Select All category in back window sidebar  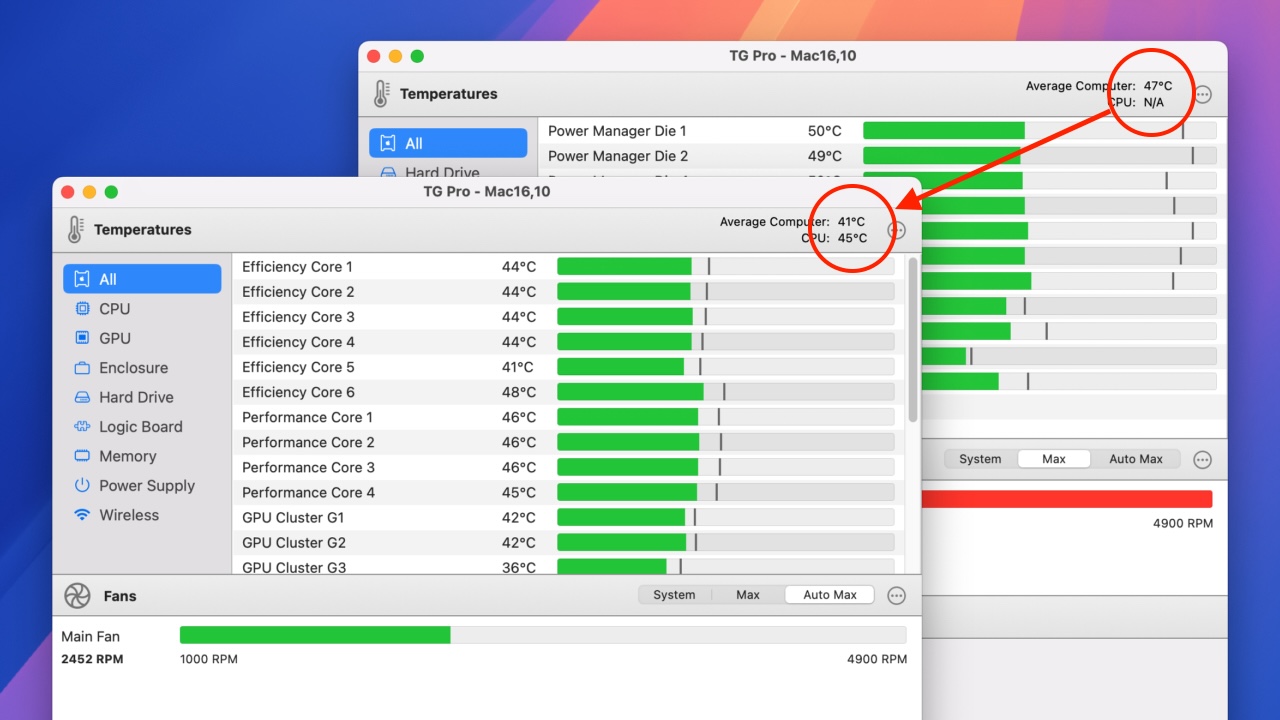pyautogui.click(x=448, y=143)
